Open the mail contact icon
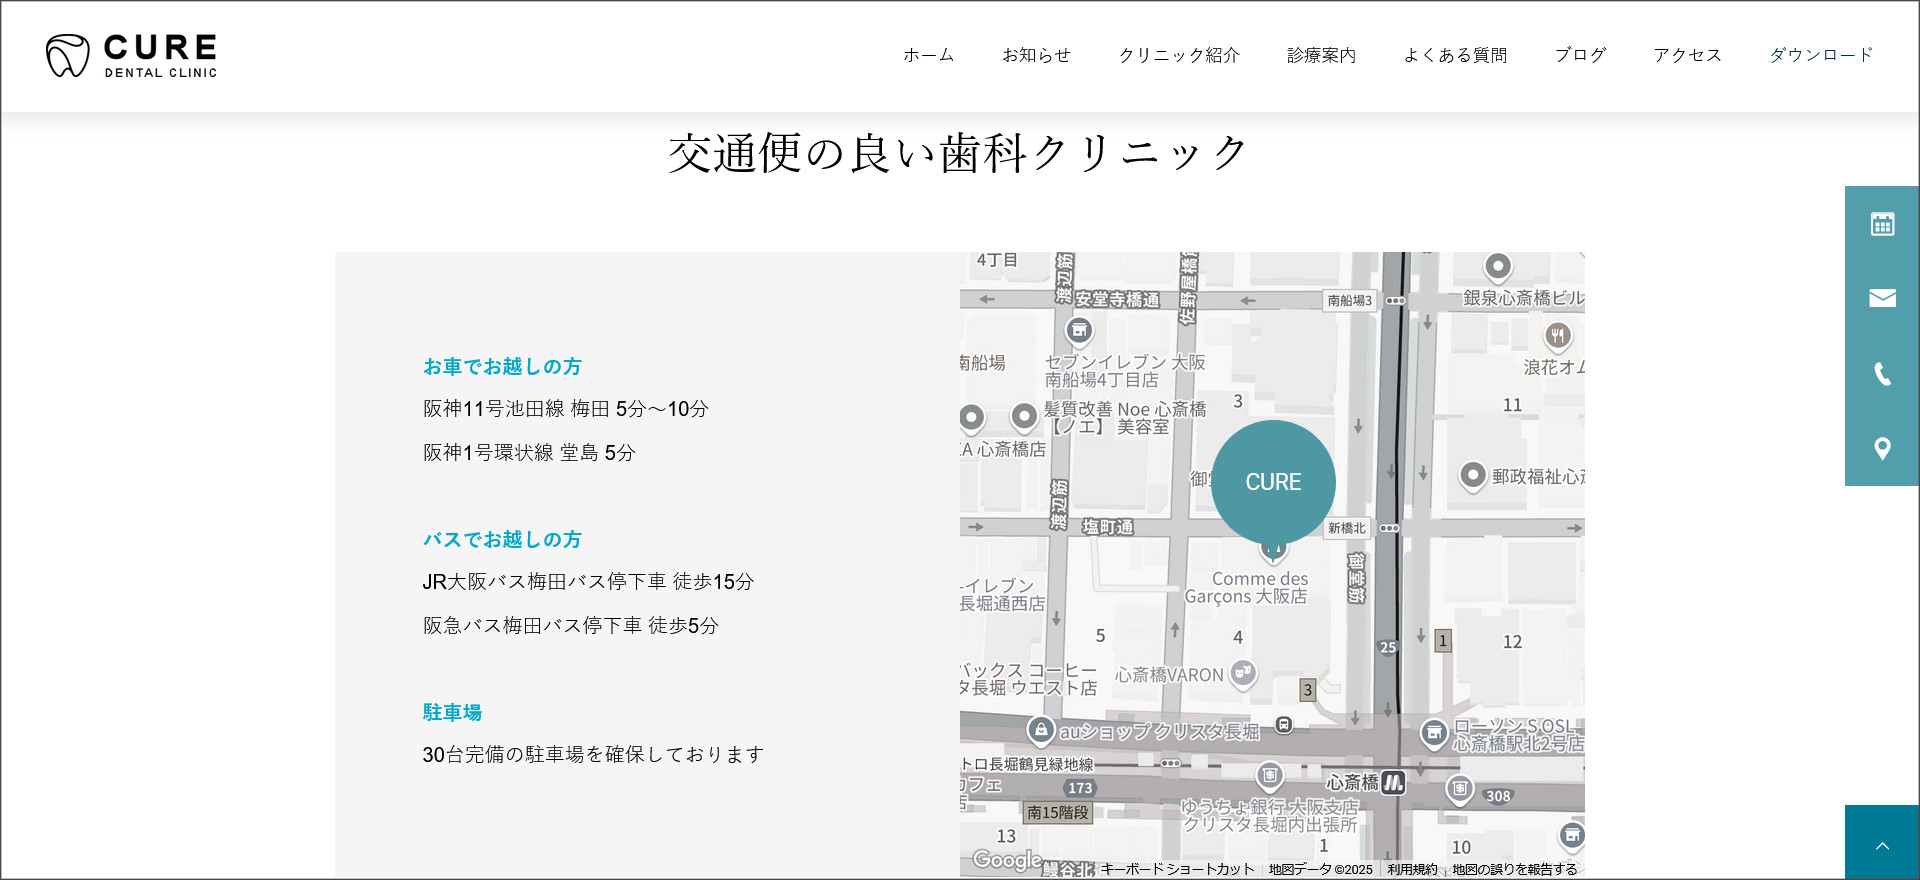This screenshot has height=880, width=1920. tap(1882, 298)
